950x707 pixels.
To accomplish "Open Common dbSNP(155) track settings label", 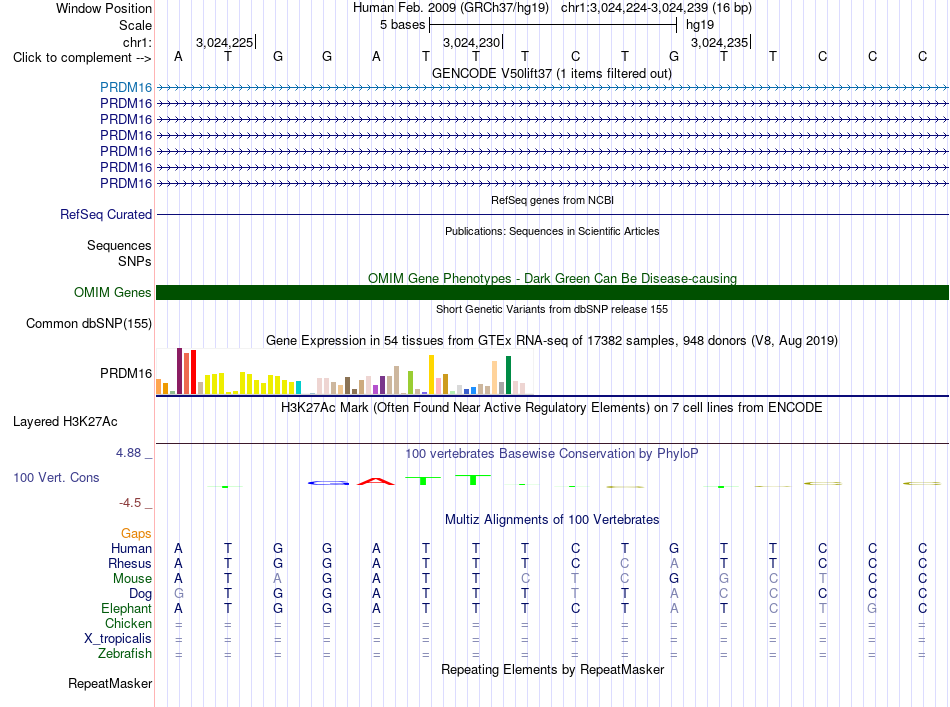I will (x=89, y=324).
